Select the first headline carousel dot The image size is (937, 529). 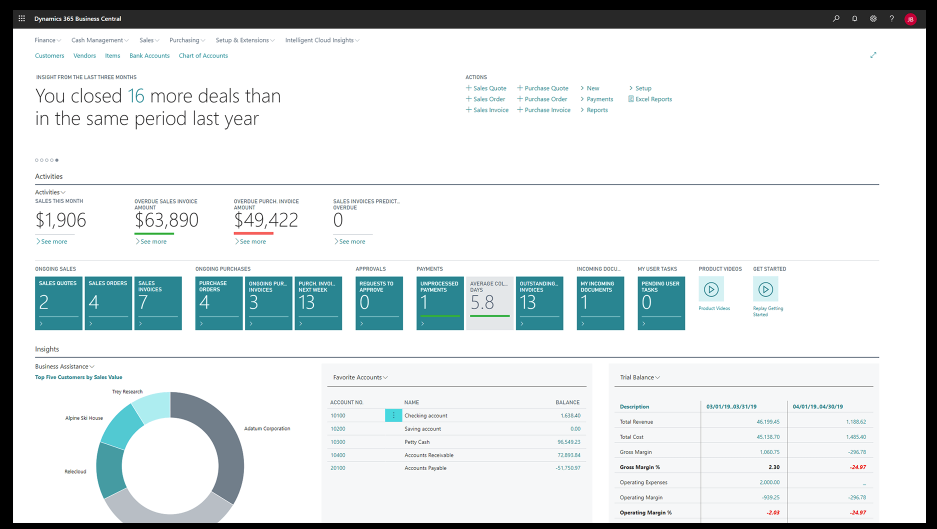37,160
